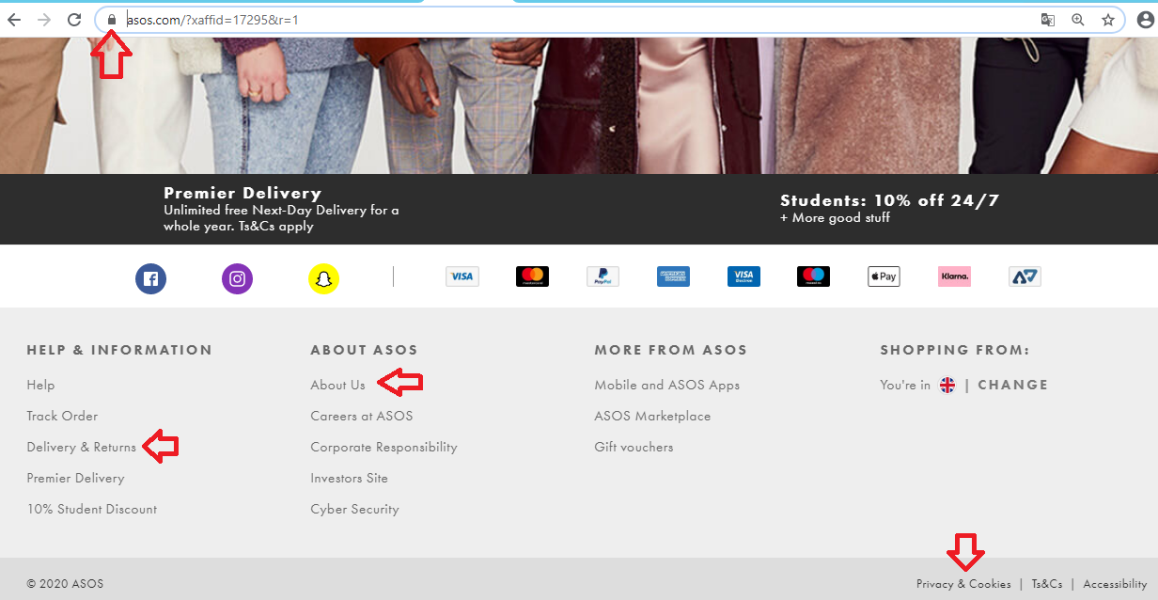1158x600 pixels.
Task: Click the zoom magnifier icon in address bar
Action: click(x=1078, y=20)
